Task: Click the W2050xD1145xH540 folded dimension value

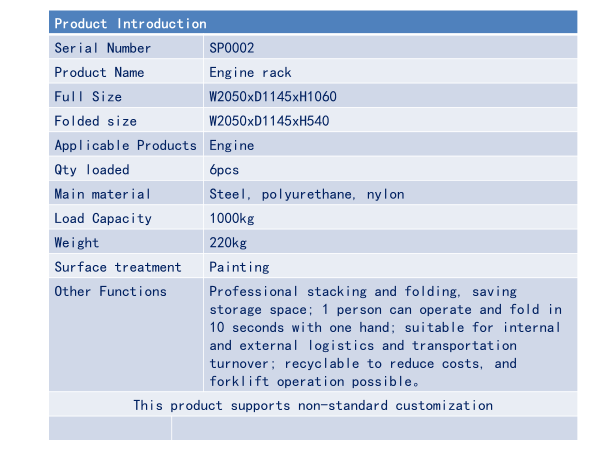Action: [x=269, y=121]
